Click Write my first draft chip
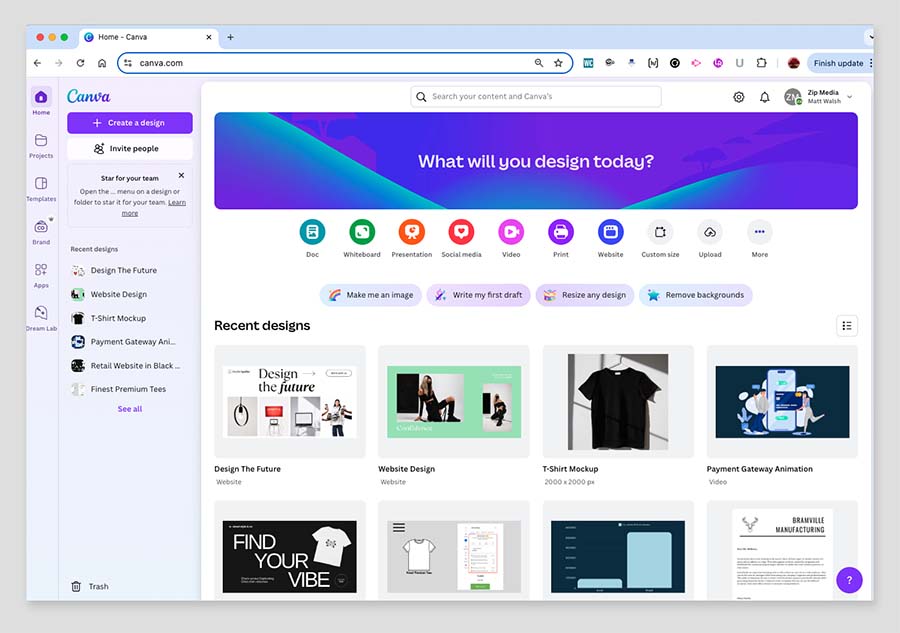The image size is (900, 633). click(479, 295)
